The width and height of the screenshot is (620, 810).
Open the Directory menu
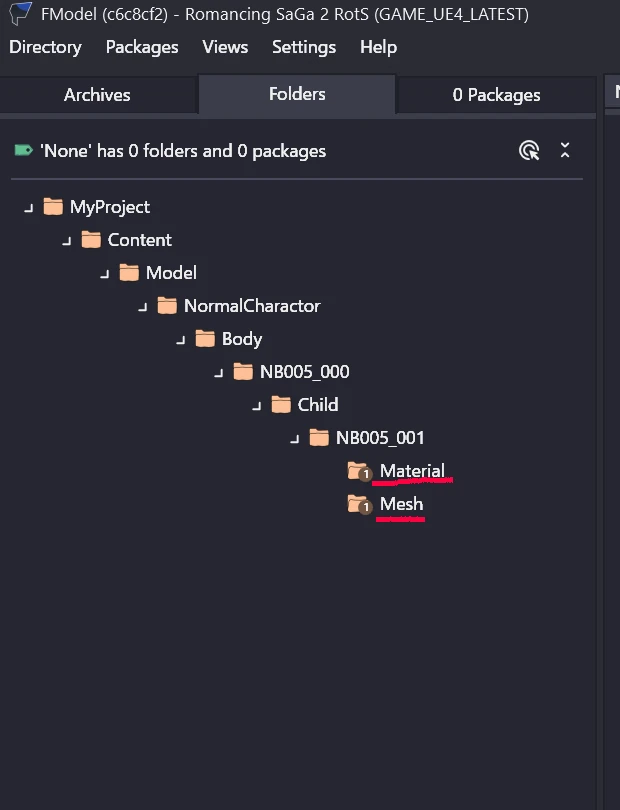click(45, 47)
